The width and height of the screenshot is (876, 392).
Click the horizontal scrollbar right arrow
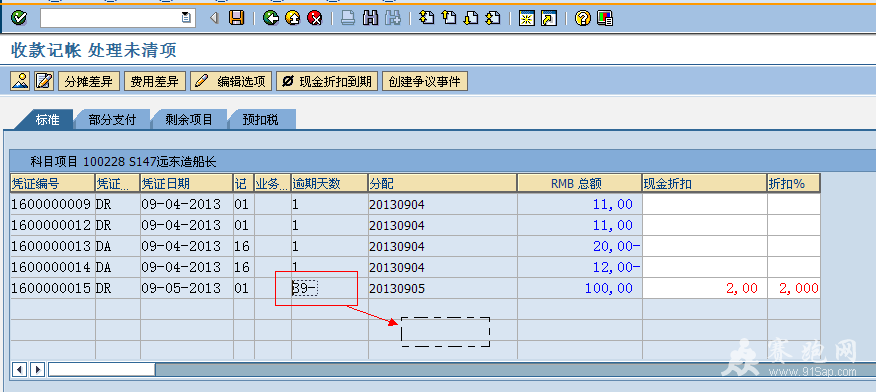37,369
